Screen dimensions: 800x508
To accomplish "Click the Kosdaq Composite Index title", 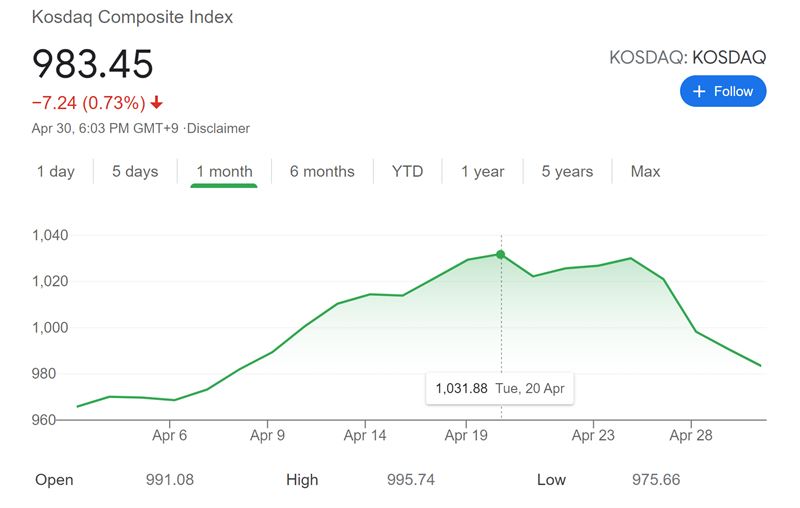I will [x=132, y=18].
